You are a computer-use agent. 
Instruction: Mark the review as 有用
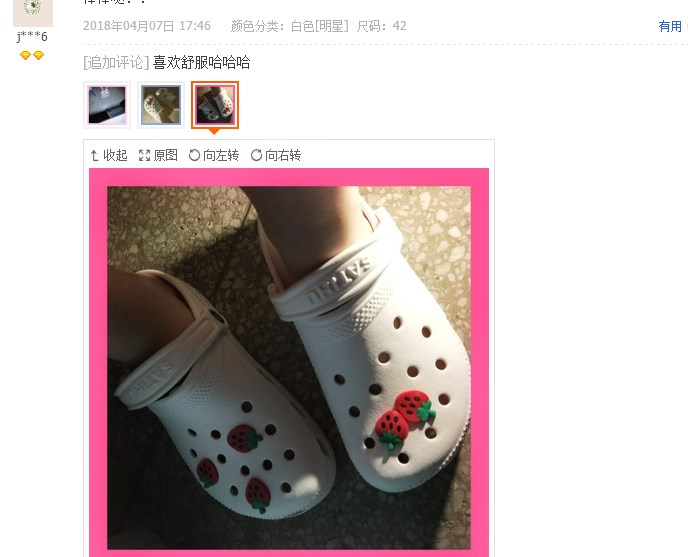(x=670, y=26)
